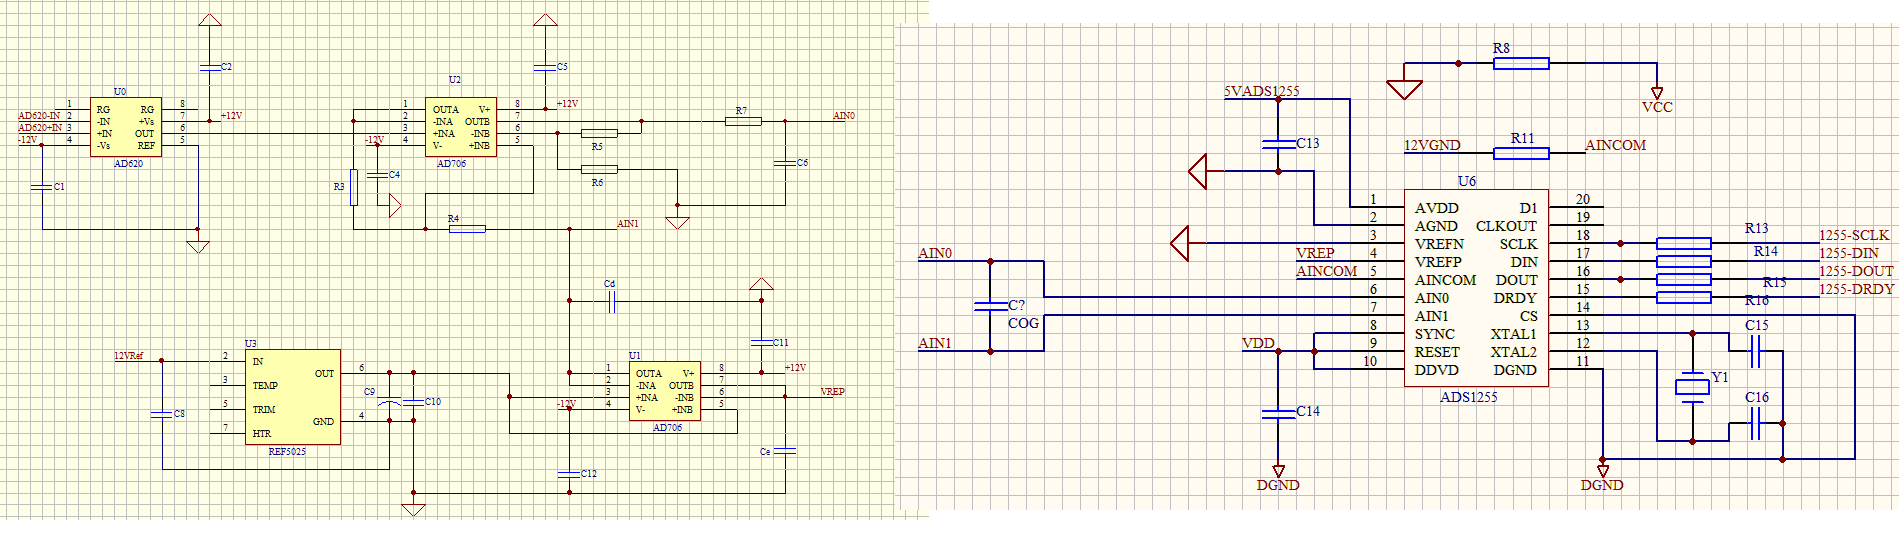
Task: Click the VDD net label
Action: click(1258, 343)
